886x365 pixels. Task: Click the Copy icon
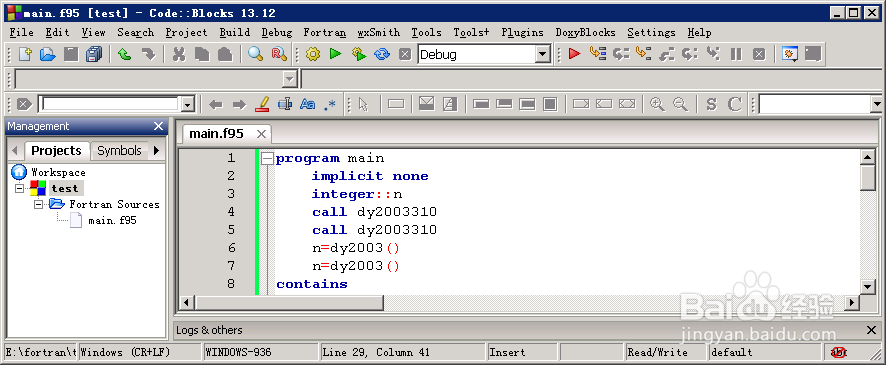202,54
